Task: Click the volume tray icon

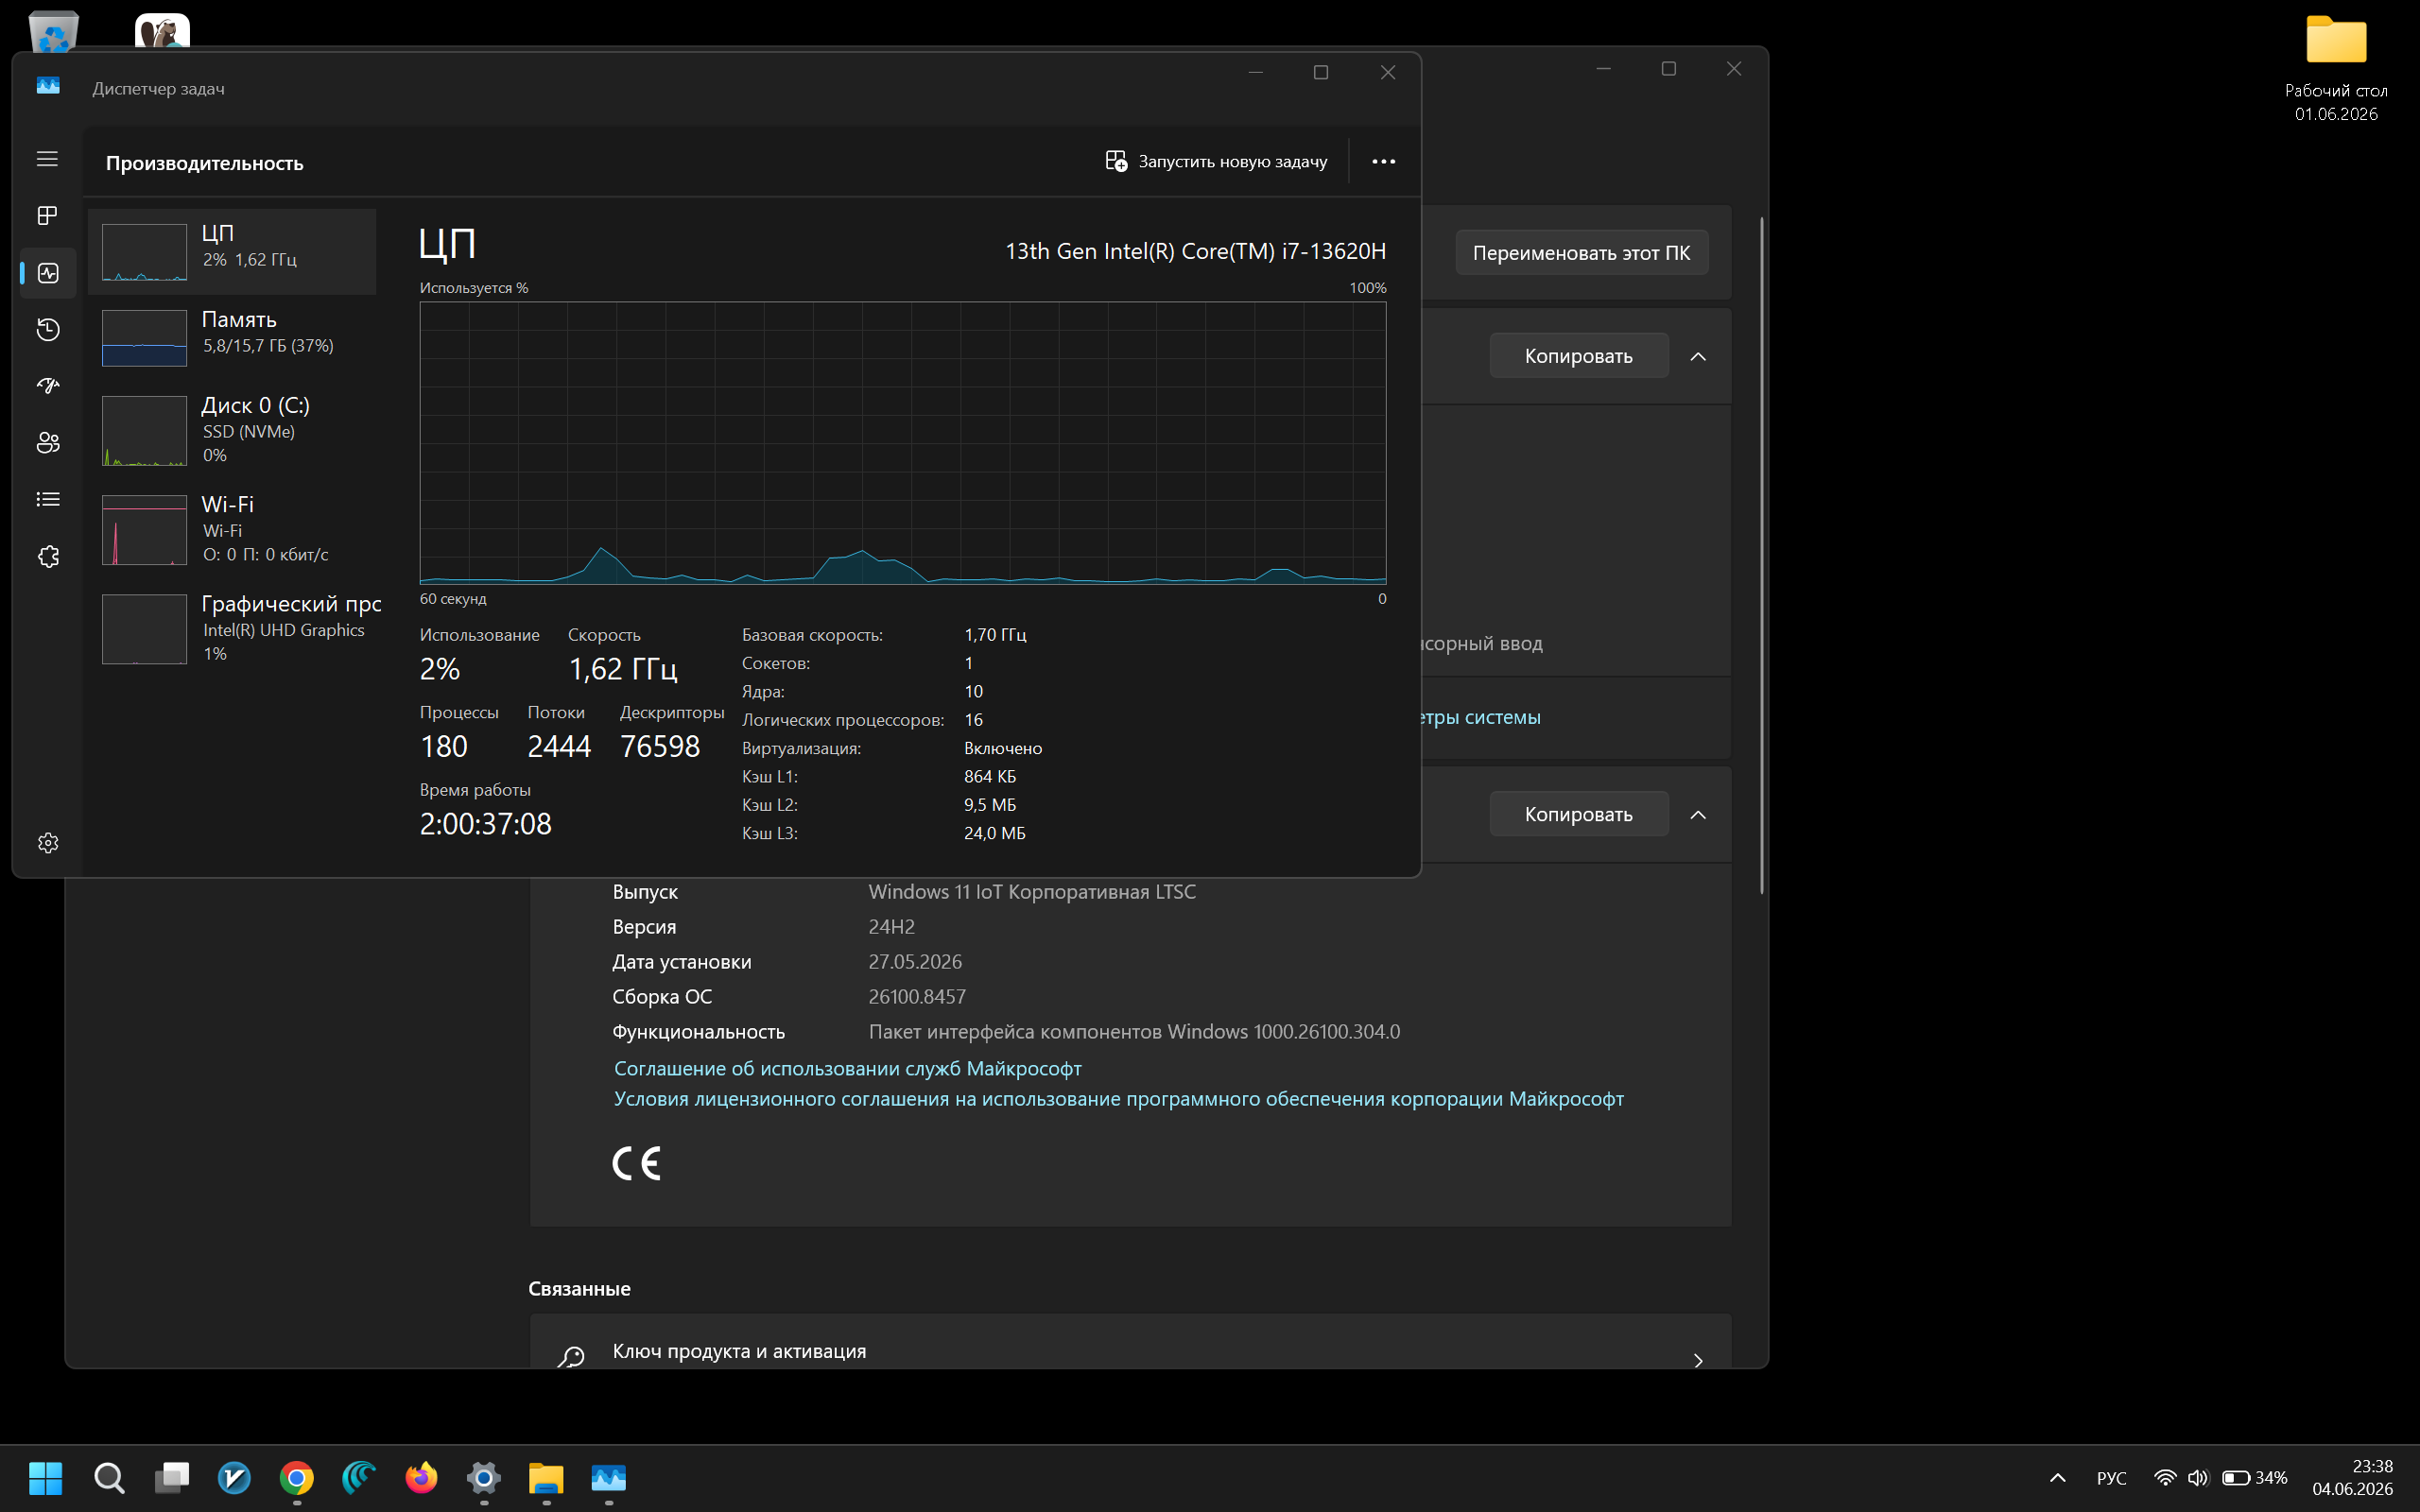Action: pos(2197,1477)
